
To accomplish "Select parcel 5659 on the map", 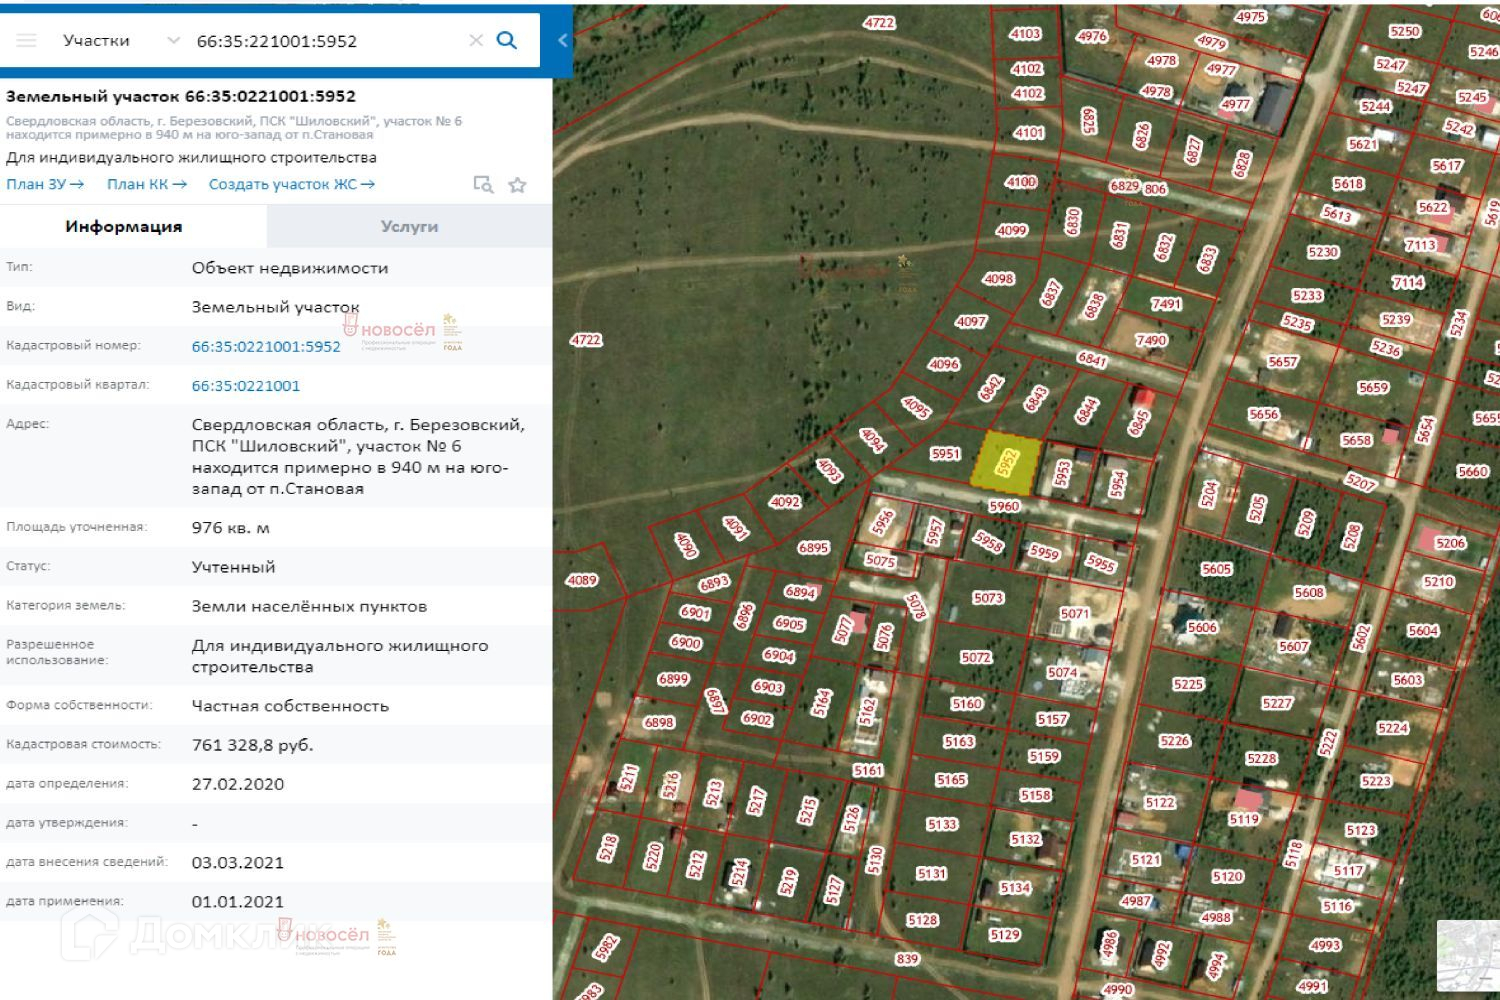I will (x=1374, y=388).
